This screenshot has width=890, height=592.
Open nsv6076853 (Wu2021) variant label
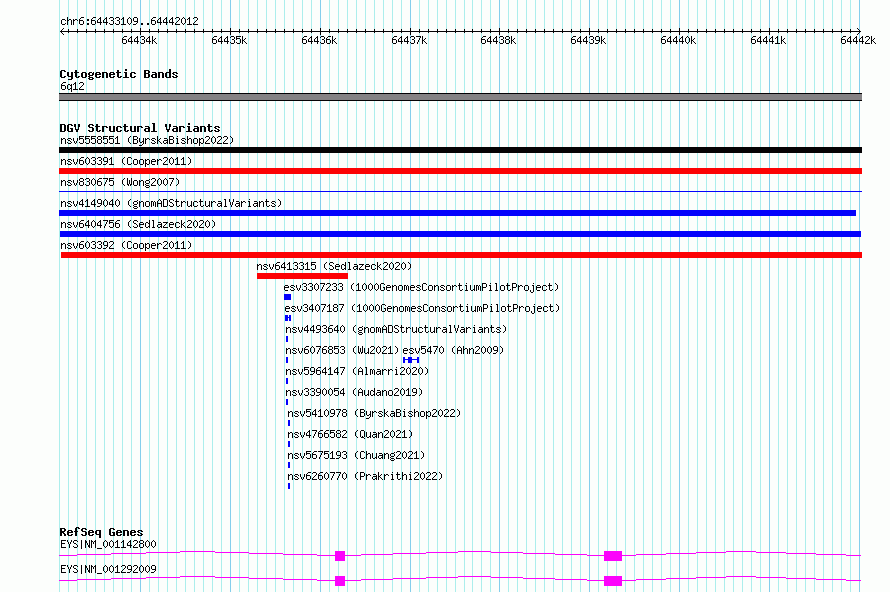tap(342, 350)
